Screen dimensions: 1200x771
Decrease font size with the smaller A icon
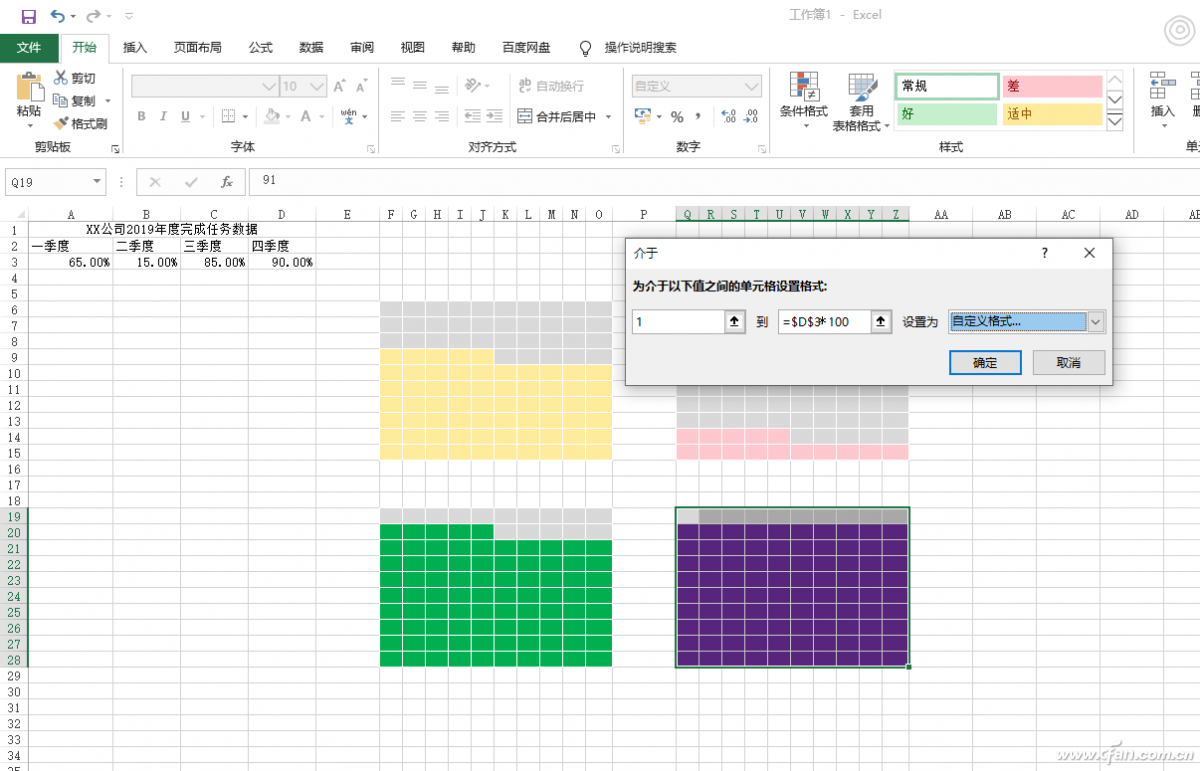(364, 86)
